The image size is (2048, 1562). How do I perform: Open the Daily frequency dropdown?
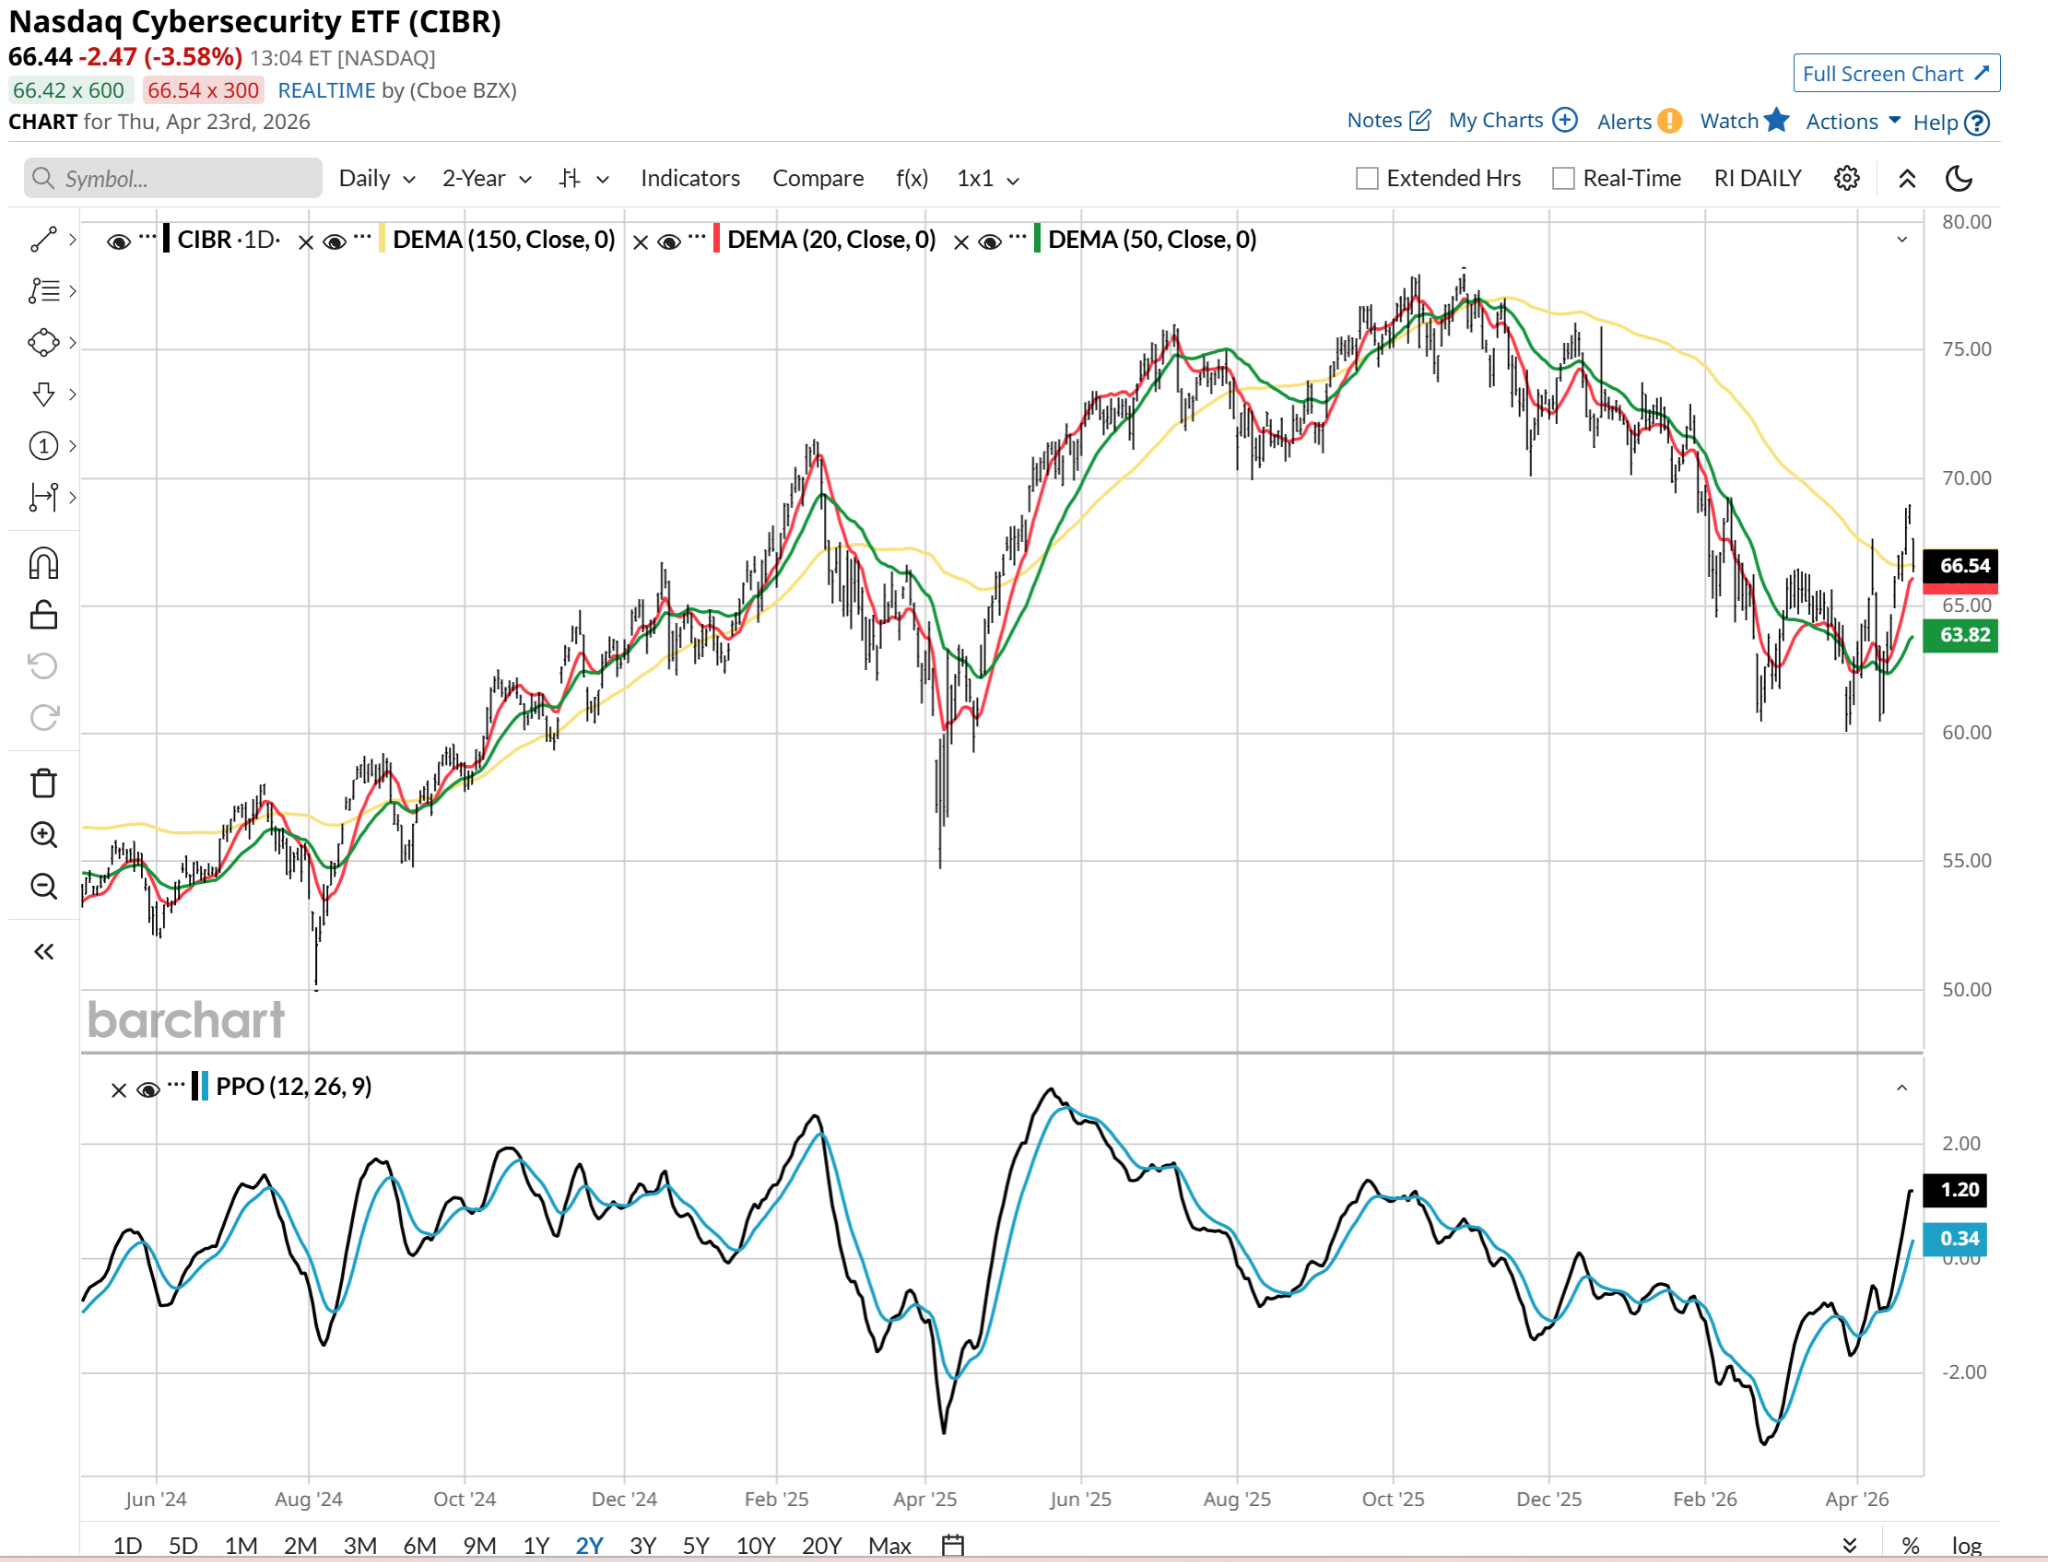376,178
